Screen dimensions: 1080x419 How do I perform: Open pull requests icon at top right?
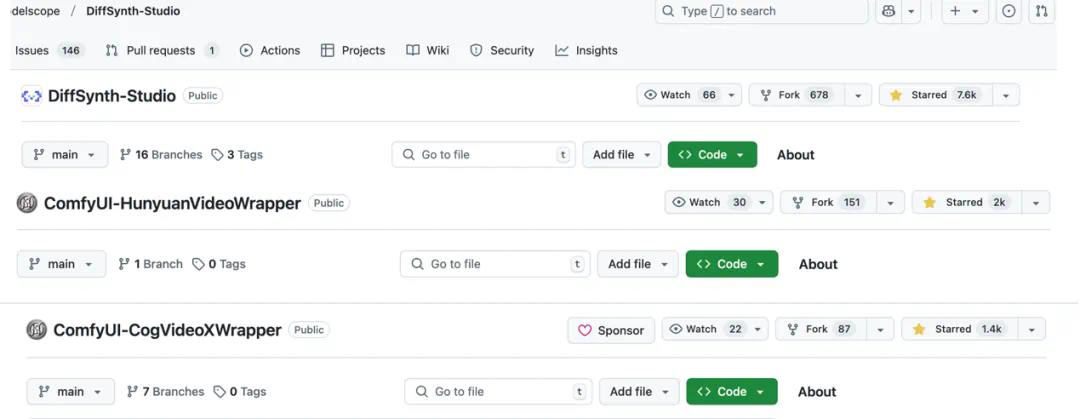click(1041, 11)
